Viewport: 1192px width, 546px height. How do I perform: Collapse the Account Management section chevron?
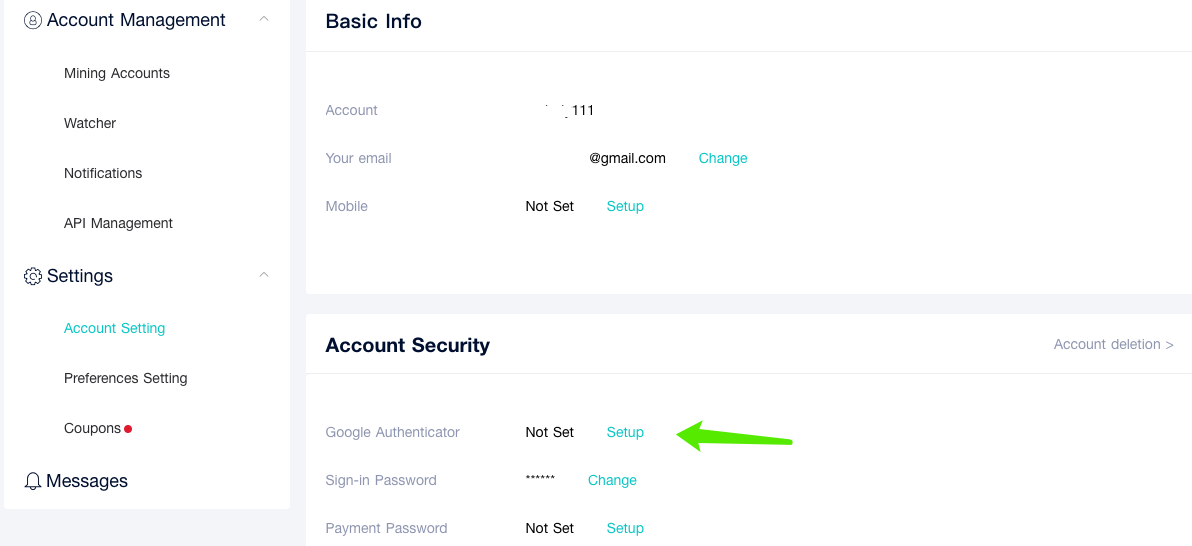(264, 18)
